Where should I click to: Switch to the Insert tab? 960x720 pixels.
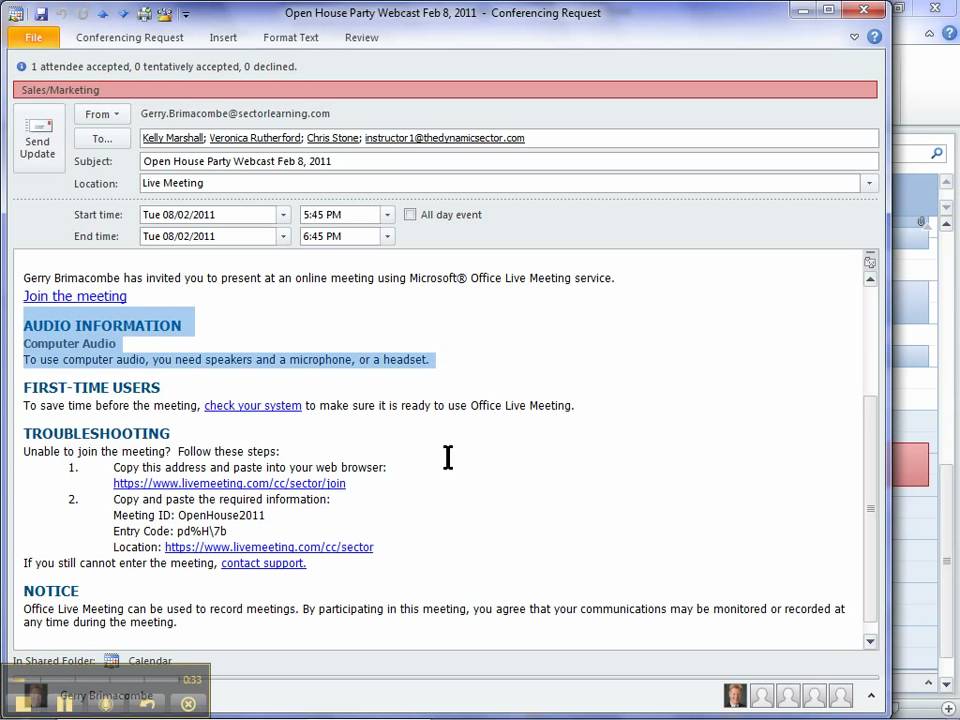[x=223, y=37]
